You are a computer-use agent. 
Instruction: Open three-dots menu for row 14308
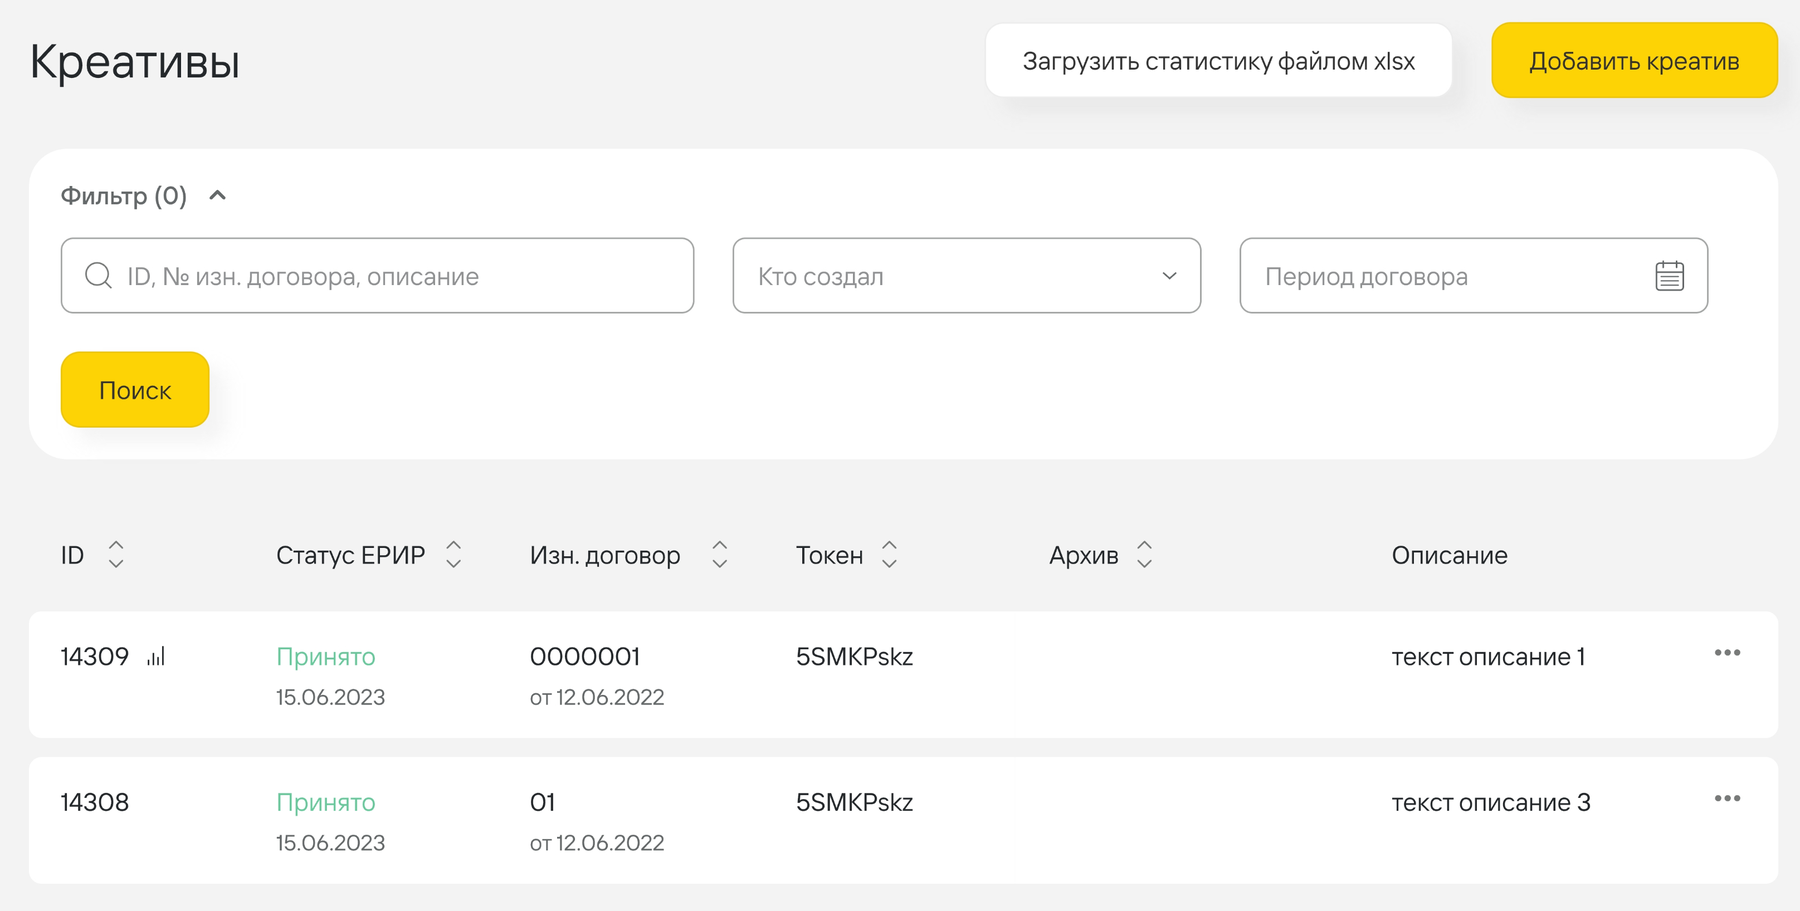(x=1727, y=798)
